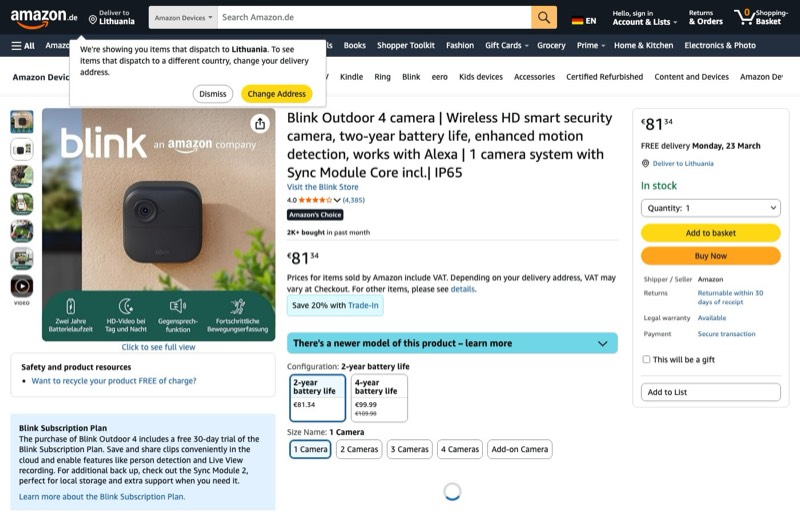Click the German flag language icon

[x=577, y=20]
